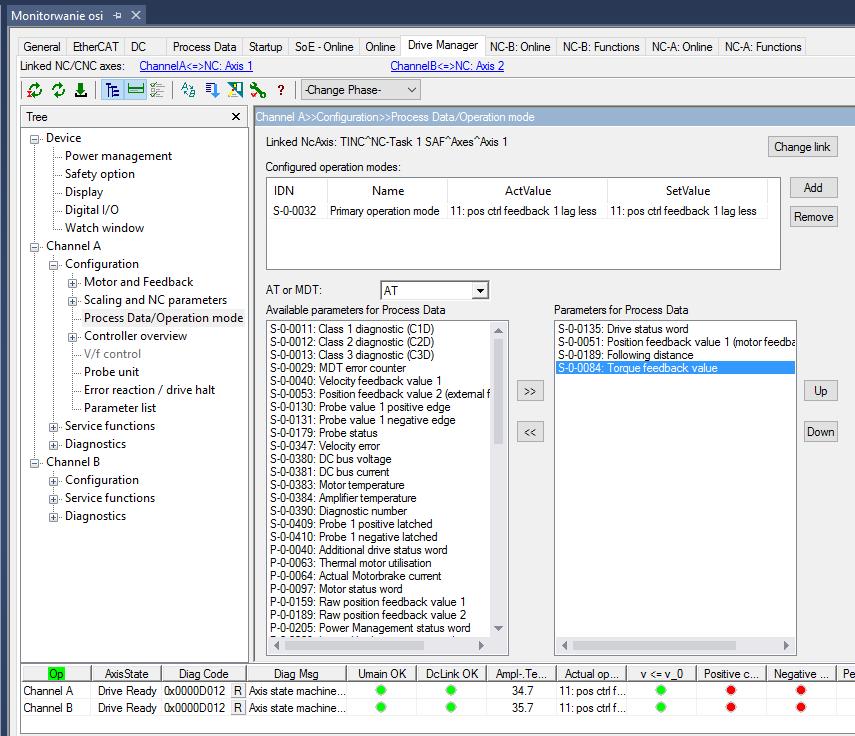
Task: Click the Add operation mode button
Action: (813, 188)
